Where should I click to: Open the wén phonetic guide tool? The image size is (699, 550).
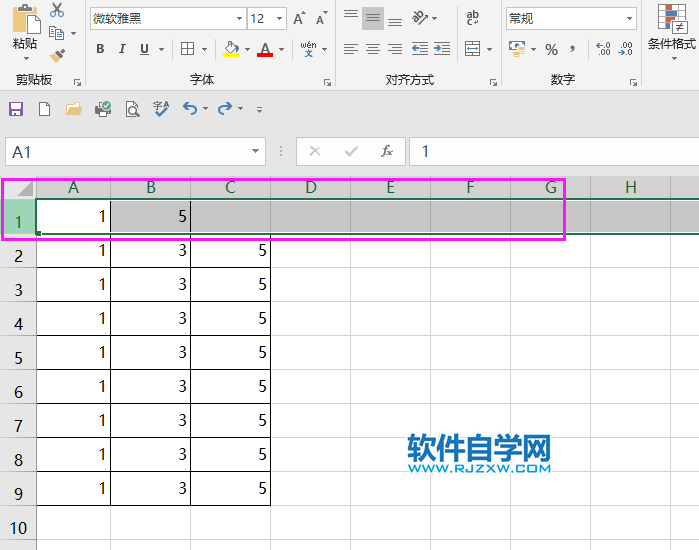click(308, 49)
